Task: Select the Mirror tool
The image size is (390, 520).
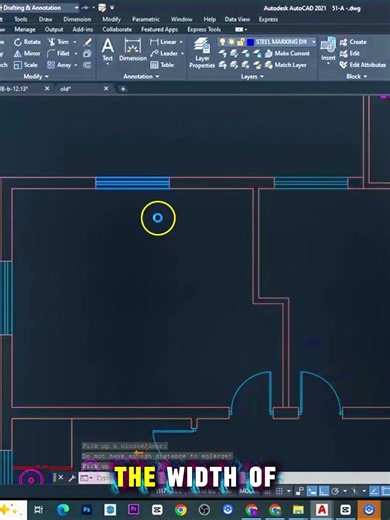Action: (x=27, y=53)
